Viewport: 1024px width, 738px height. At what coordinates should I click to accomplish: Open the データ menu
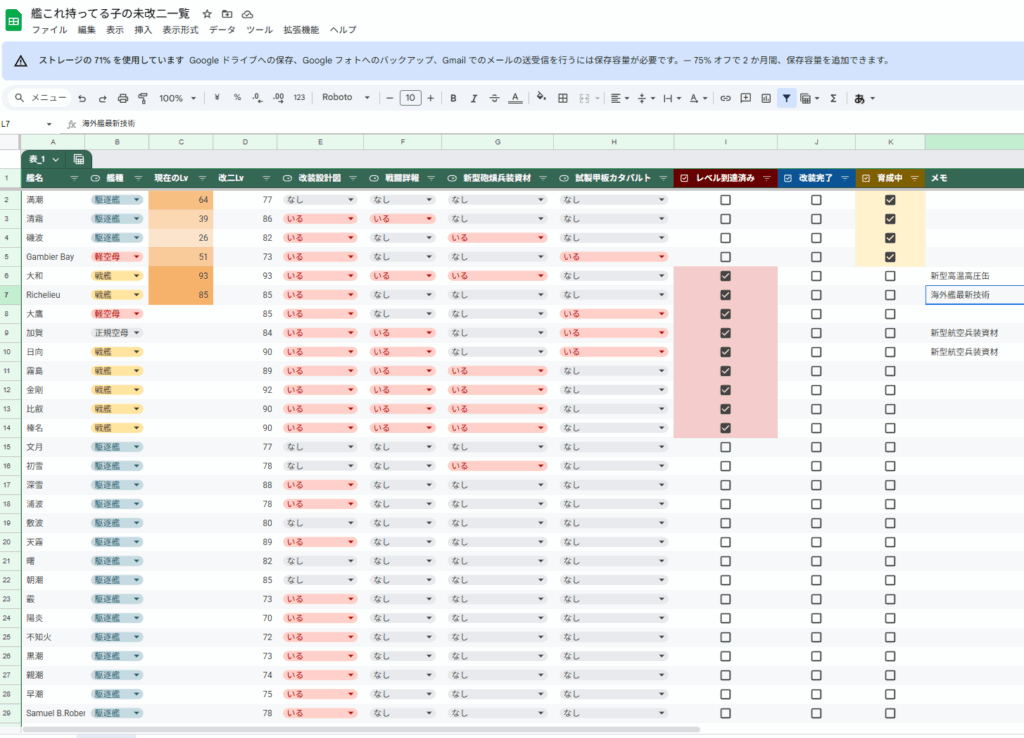click(222, 30)
